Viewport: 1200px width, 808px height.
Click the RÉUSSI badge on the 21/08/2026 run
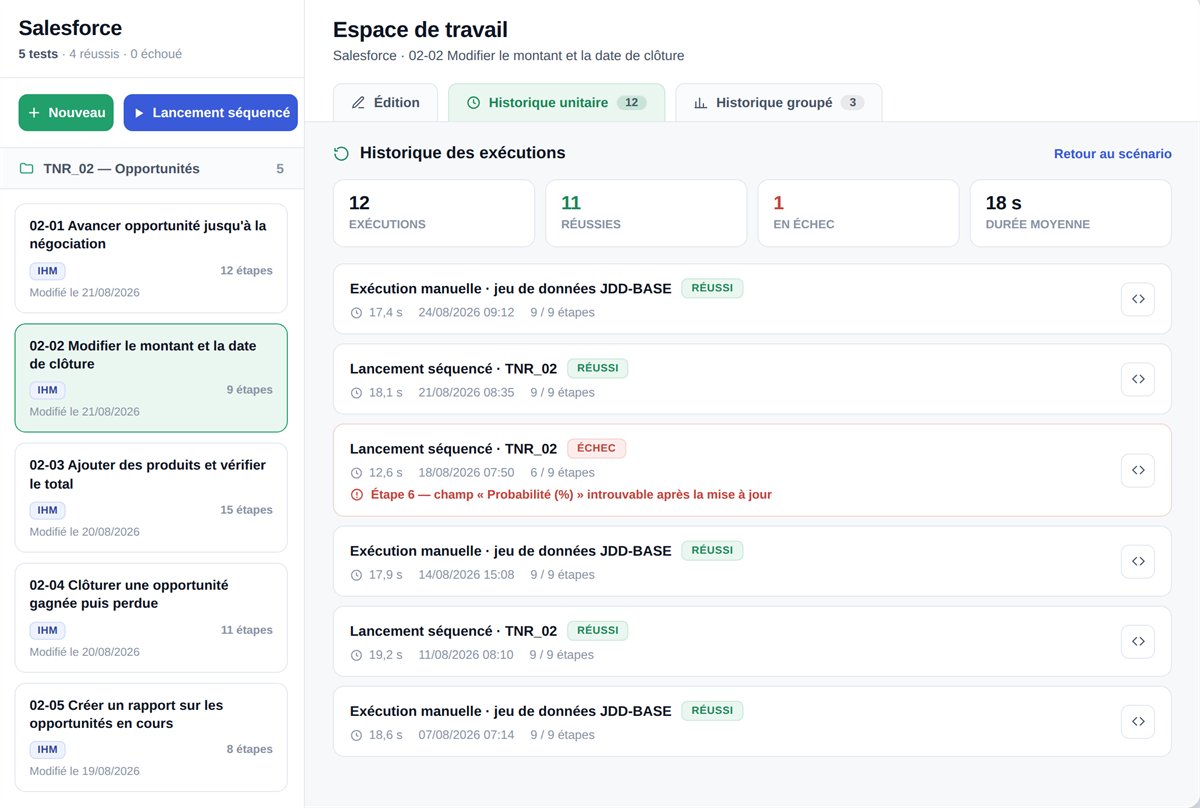pyautogui.click(x=597, y=368)
